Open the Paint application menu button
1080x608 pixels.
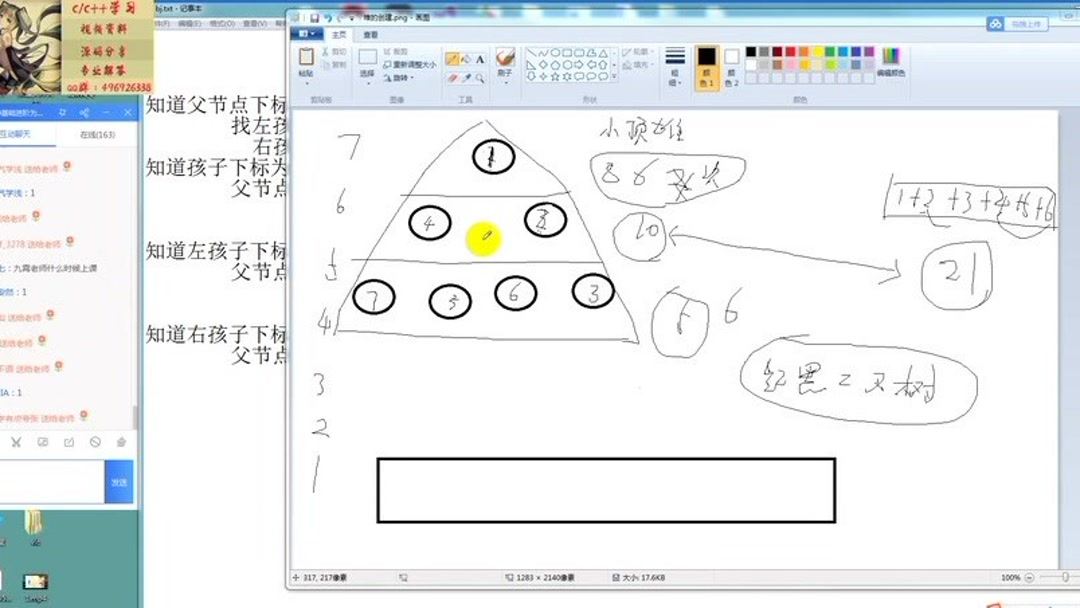305,33
